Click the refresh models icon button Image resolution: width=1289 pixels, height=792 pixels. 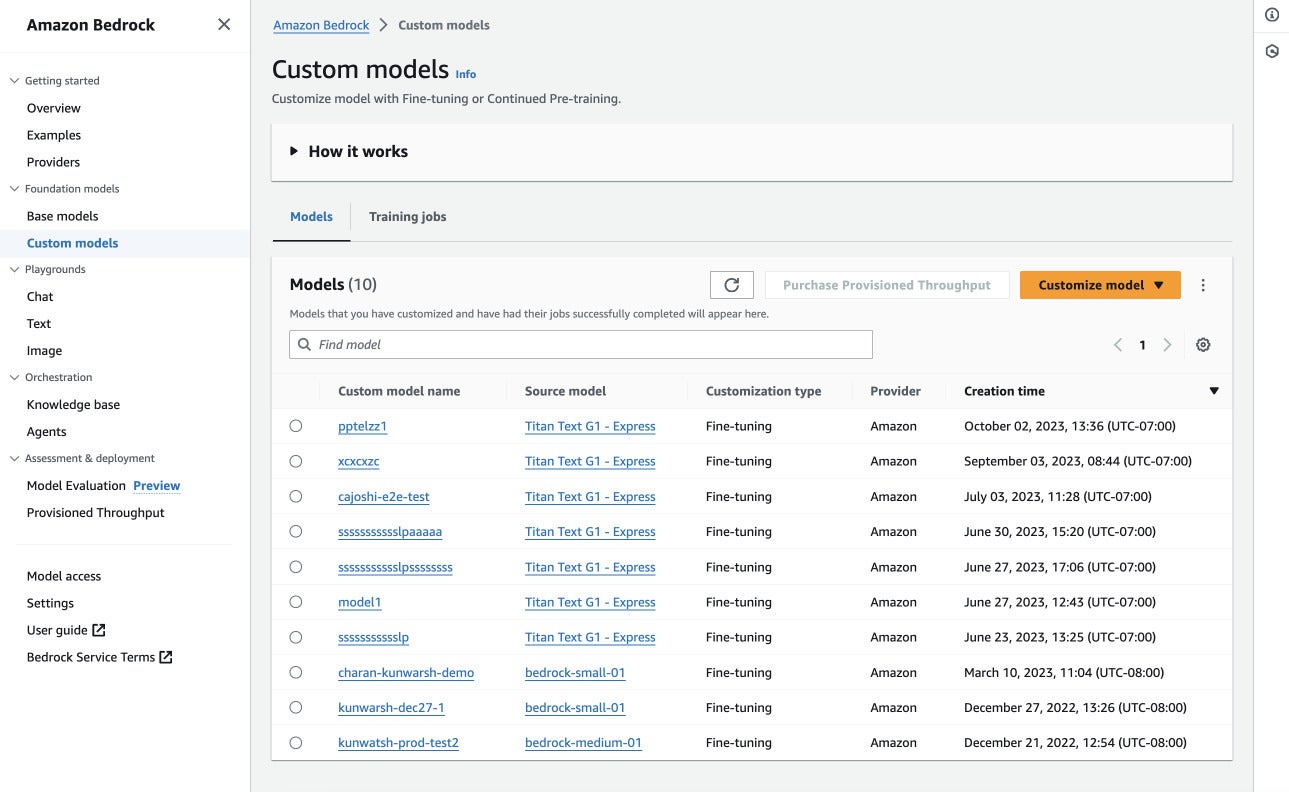(x=731, y=285)
